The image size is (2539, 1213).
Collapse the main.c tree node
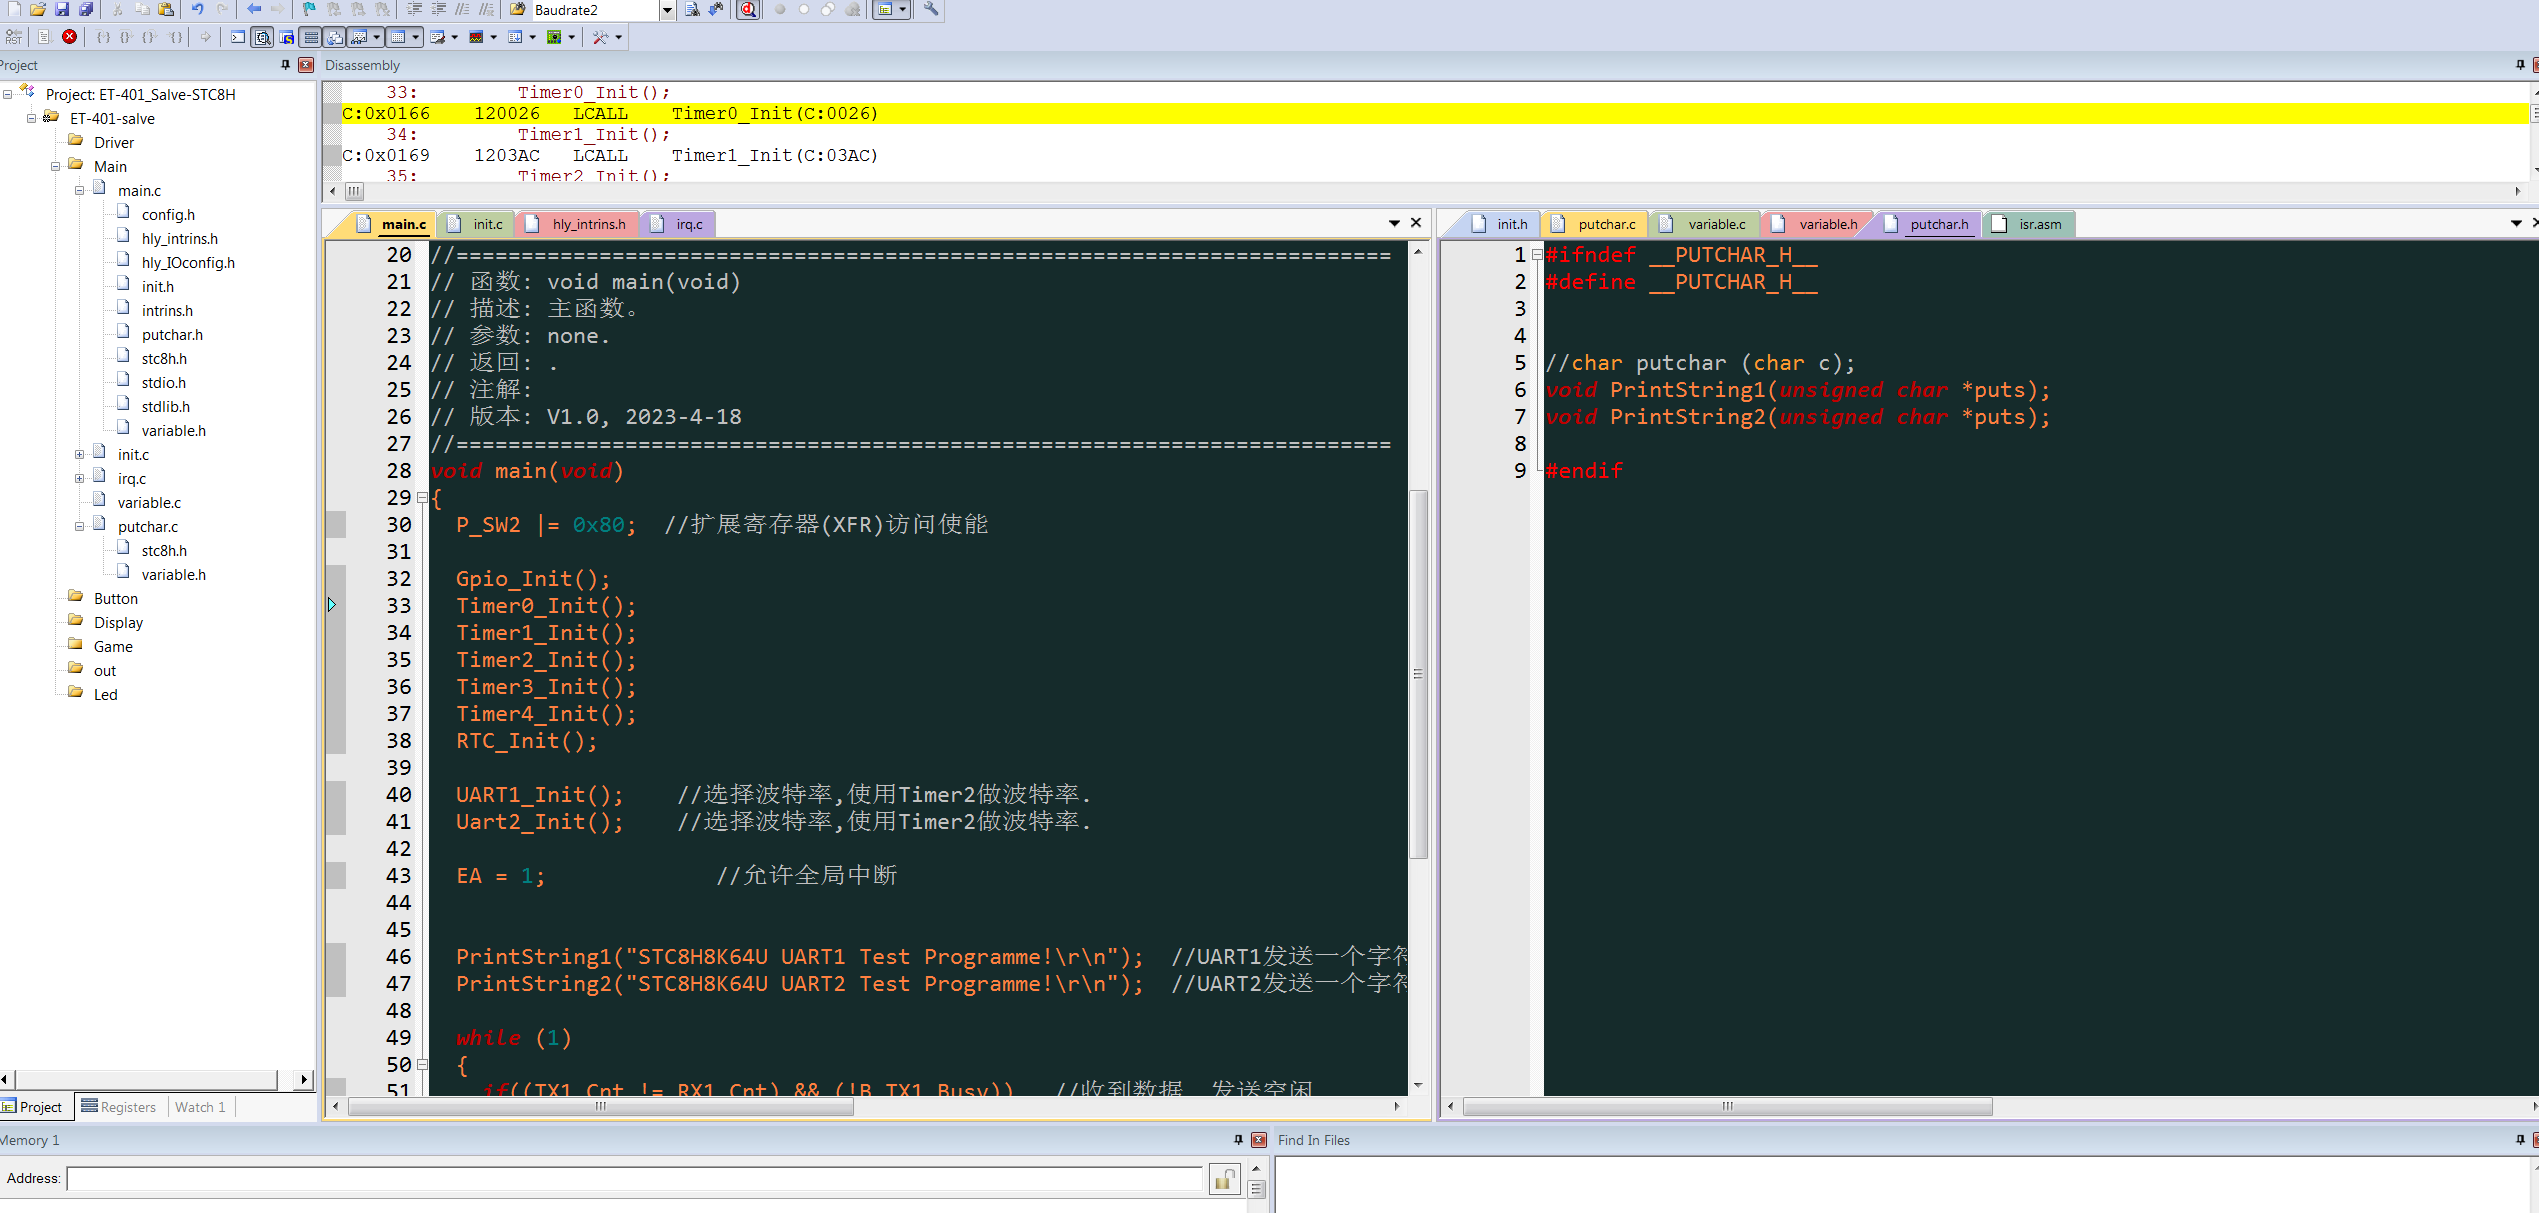click(79, 190)
